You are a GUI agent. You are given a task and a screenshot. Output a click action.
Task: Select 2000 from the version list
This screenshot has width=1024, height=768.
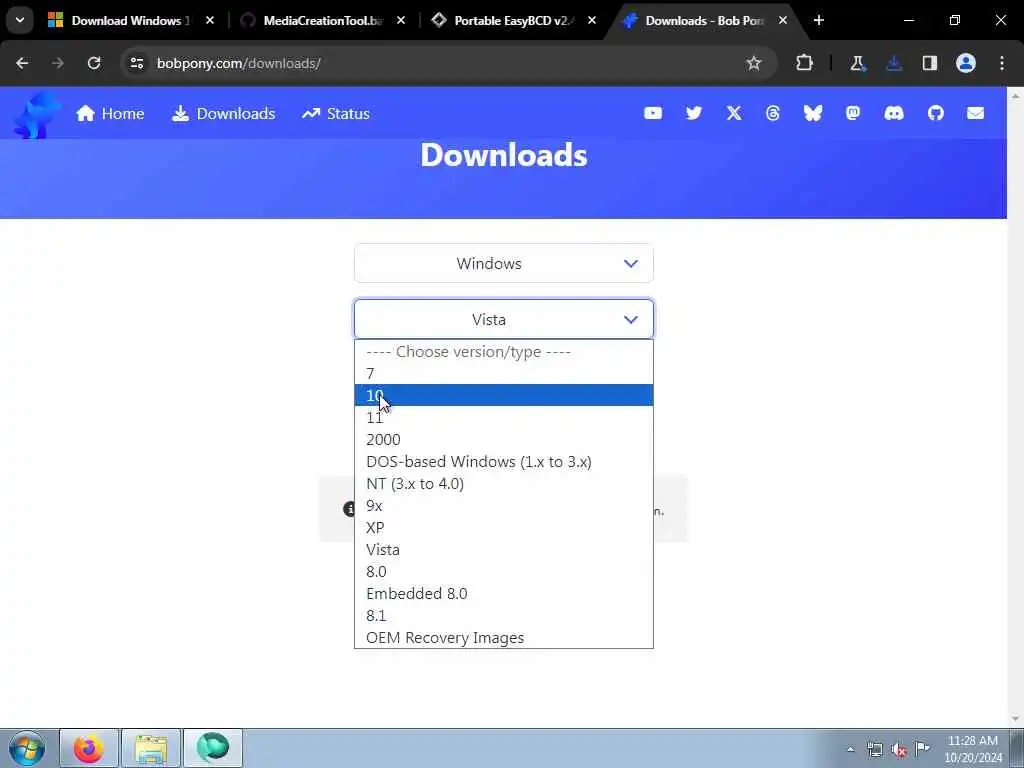504,440
